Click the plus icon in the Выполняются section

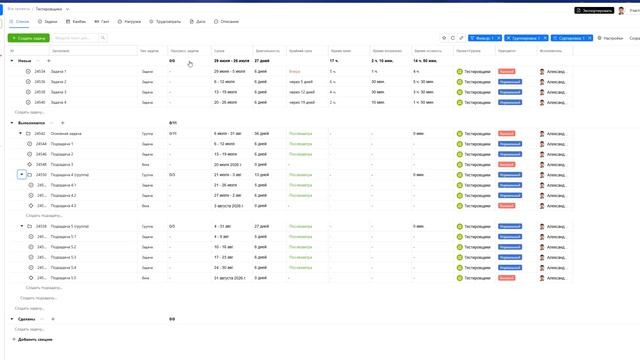[62, 123]
